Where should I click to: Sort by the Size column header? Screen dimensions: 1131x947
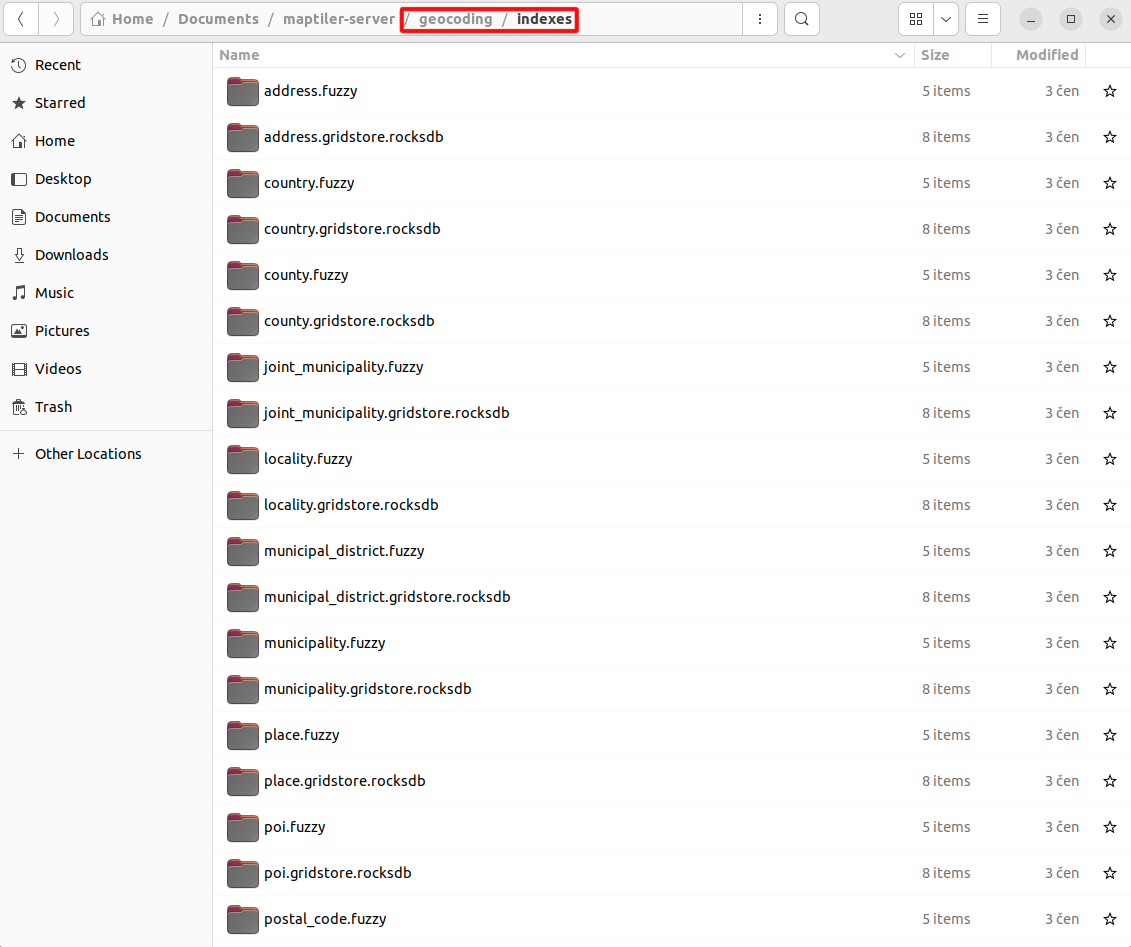point(935,56)
